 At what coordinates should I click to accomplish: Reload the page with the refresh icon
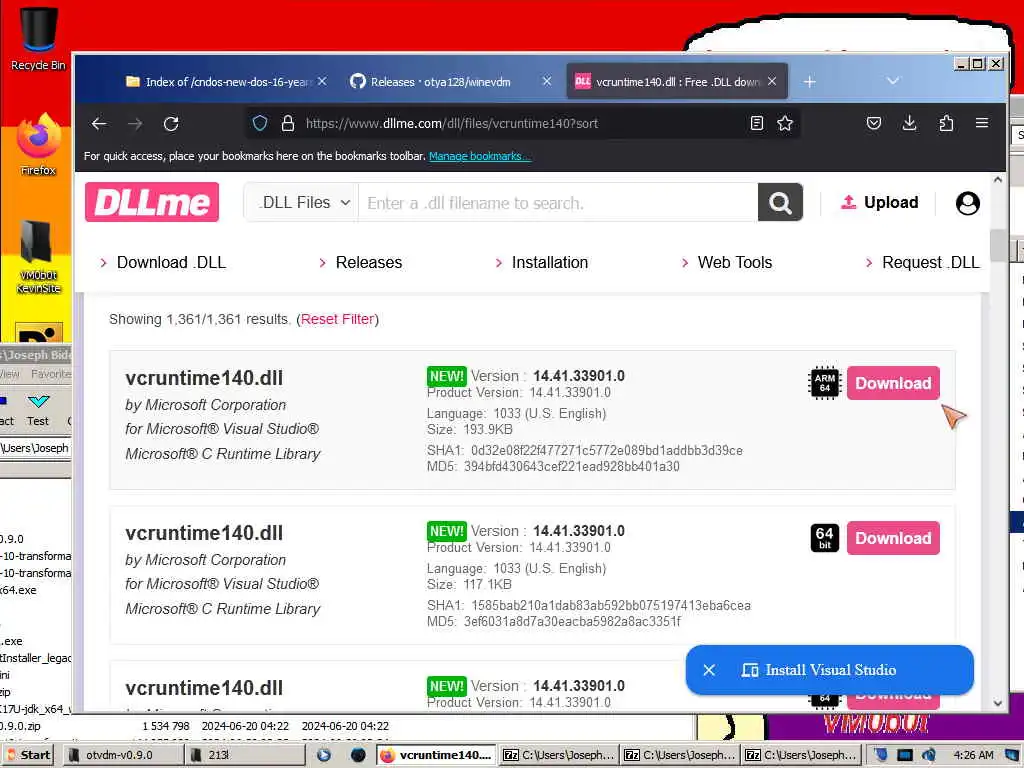[171, 123]
